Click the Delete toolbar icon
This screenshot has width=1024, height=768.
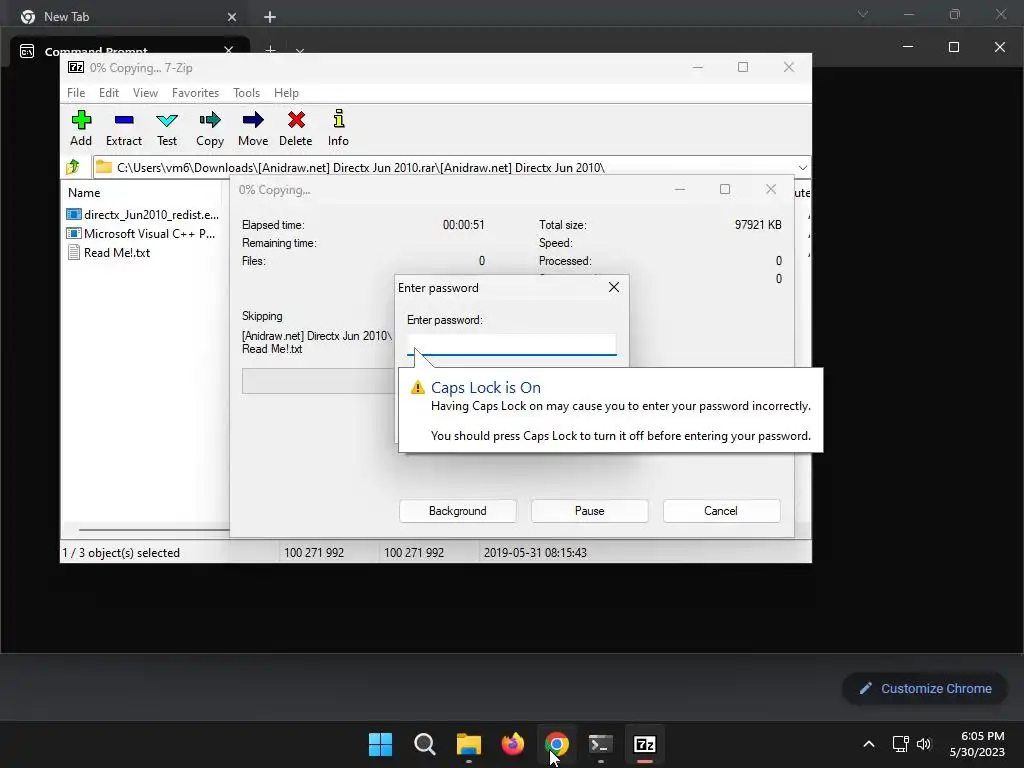296,120
